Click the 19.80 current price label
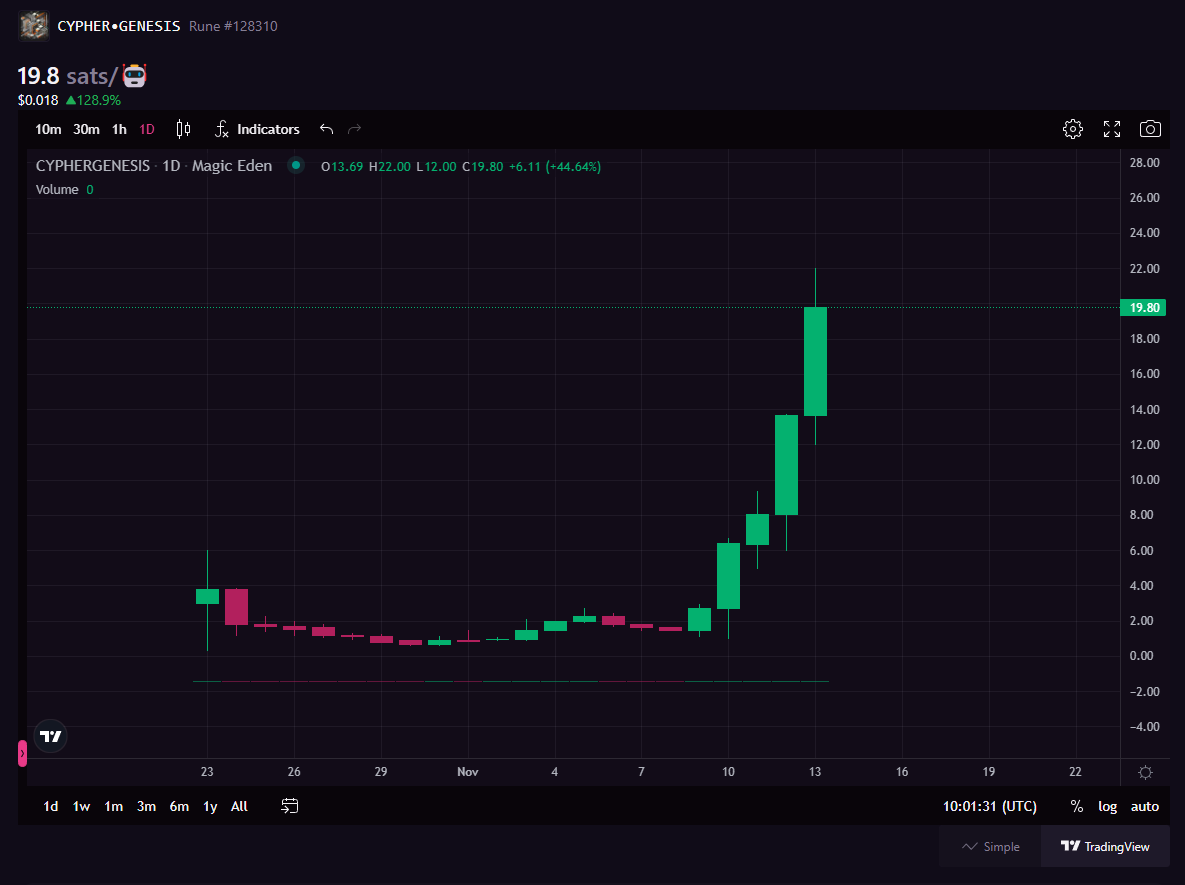1185x885 pixels. [1143, 308]
